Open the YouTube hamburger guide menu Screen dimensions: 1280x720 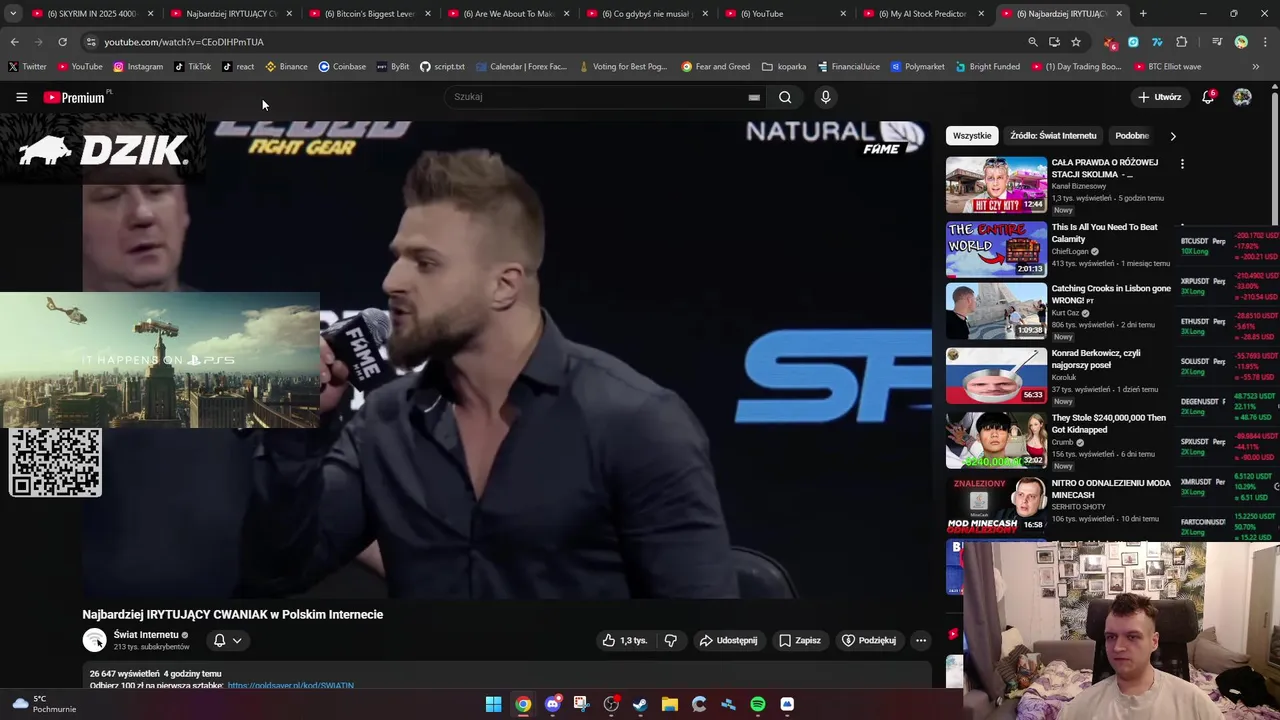[x=21, y=97]
